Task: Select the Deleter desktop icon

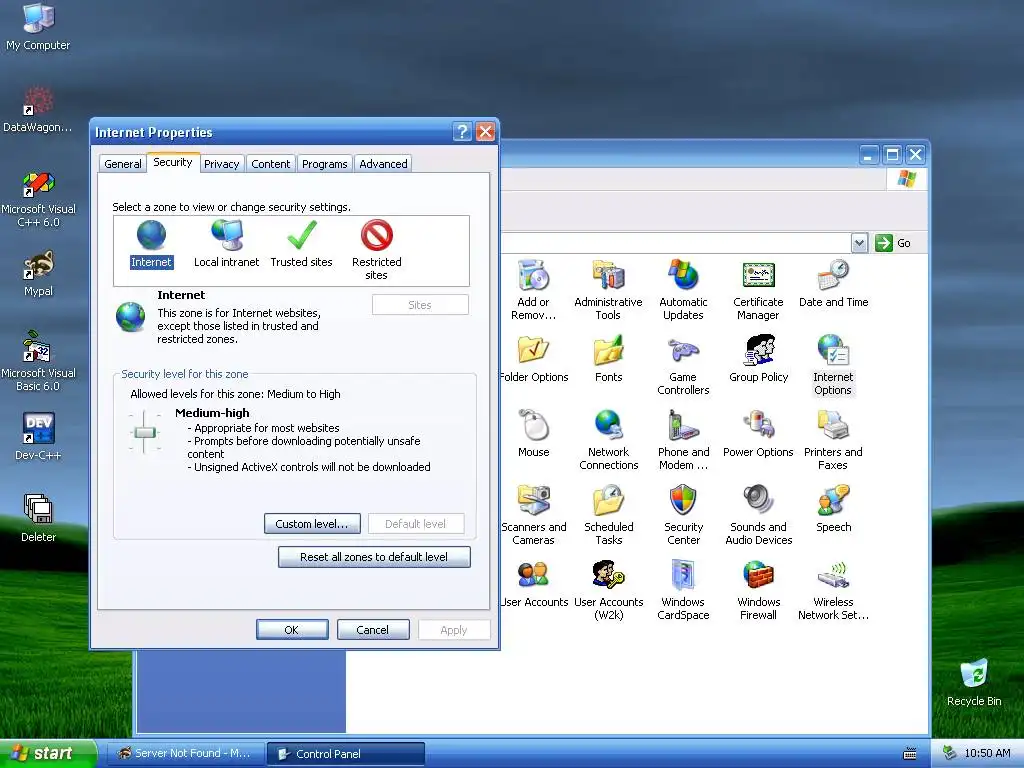Action: pyautogui.click(x=39, y=519)
